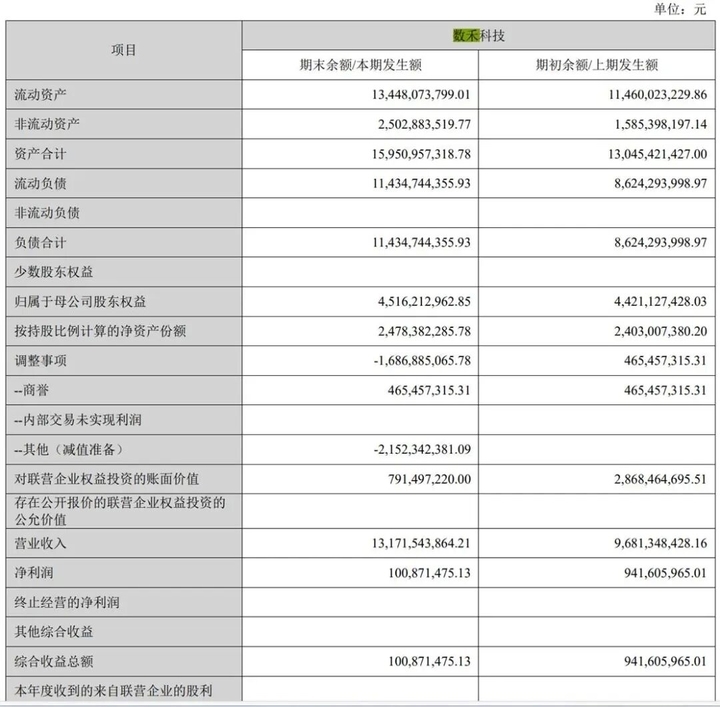This screenshot has height=707, width=720.
Task: Select the 项目 column header
Action: [124, 51]
